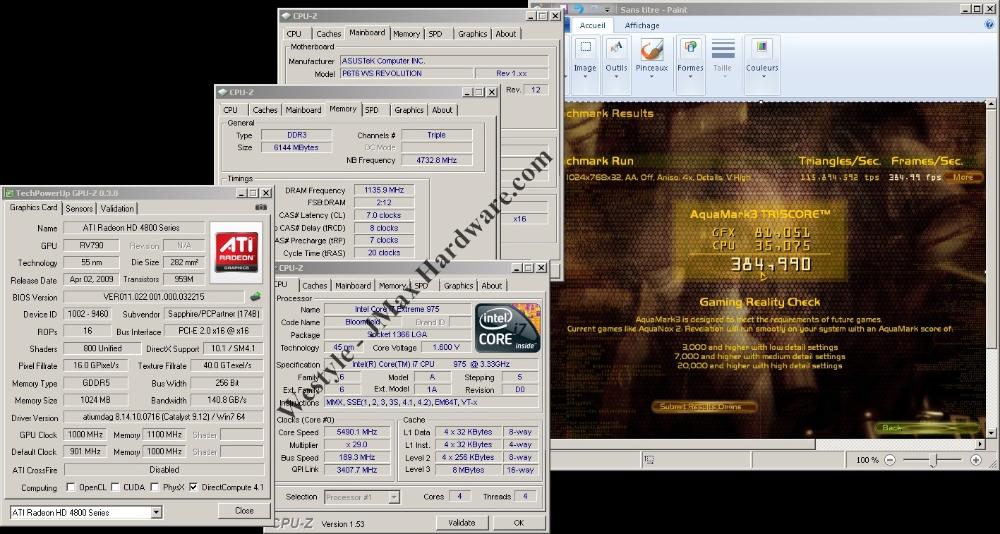Click Paint zoom-out minus button
1000x534 pixels.
[x=890, y=459]
